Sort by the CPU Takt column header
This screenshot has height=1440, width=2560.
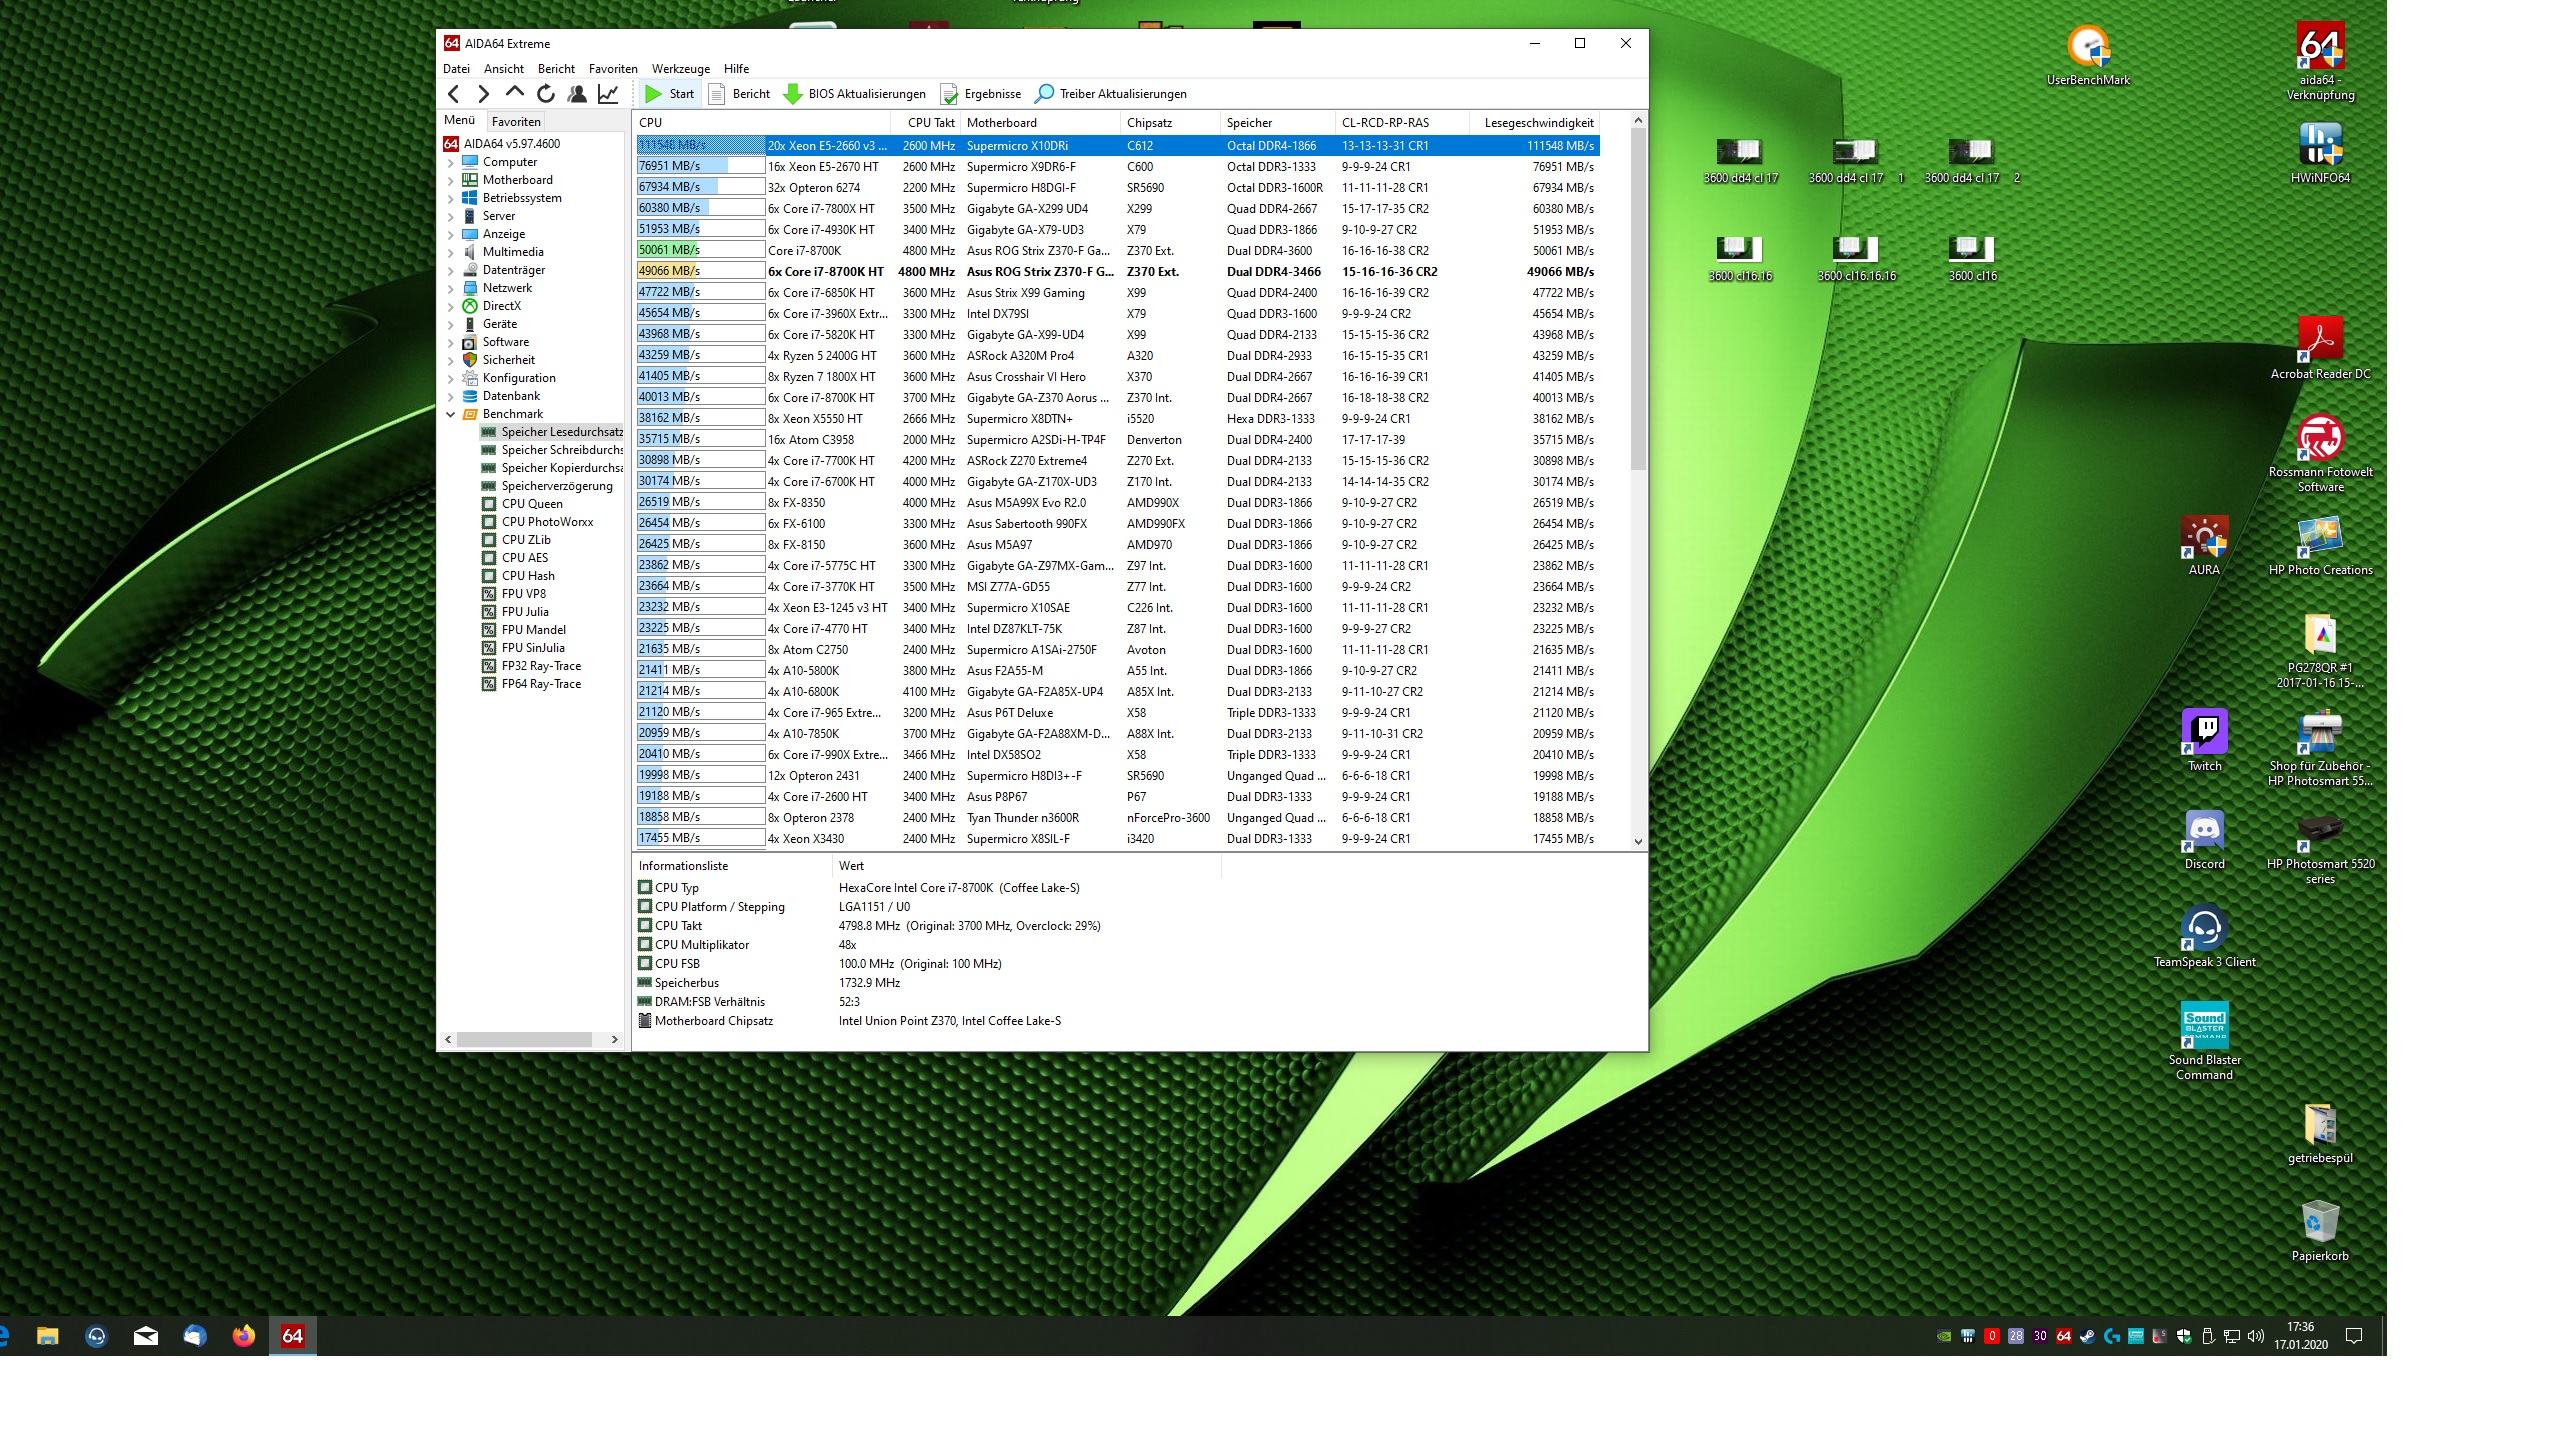(925, 123)
